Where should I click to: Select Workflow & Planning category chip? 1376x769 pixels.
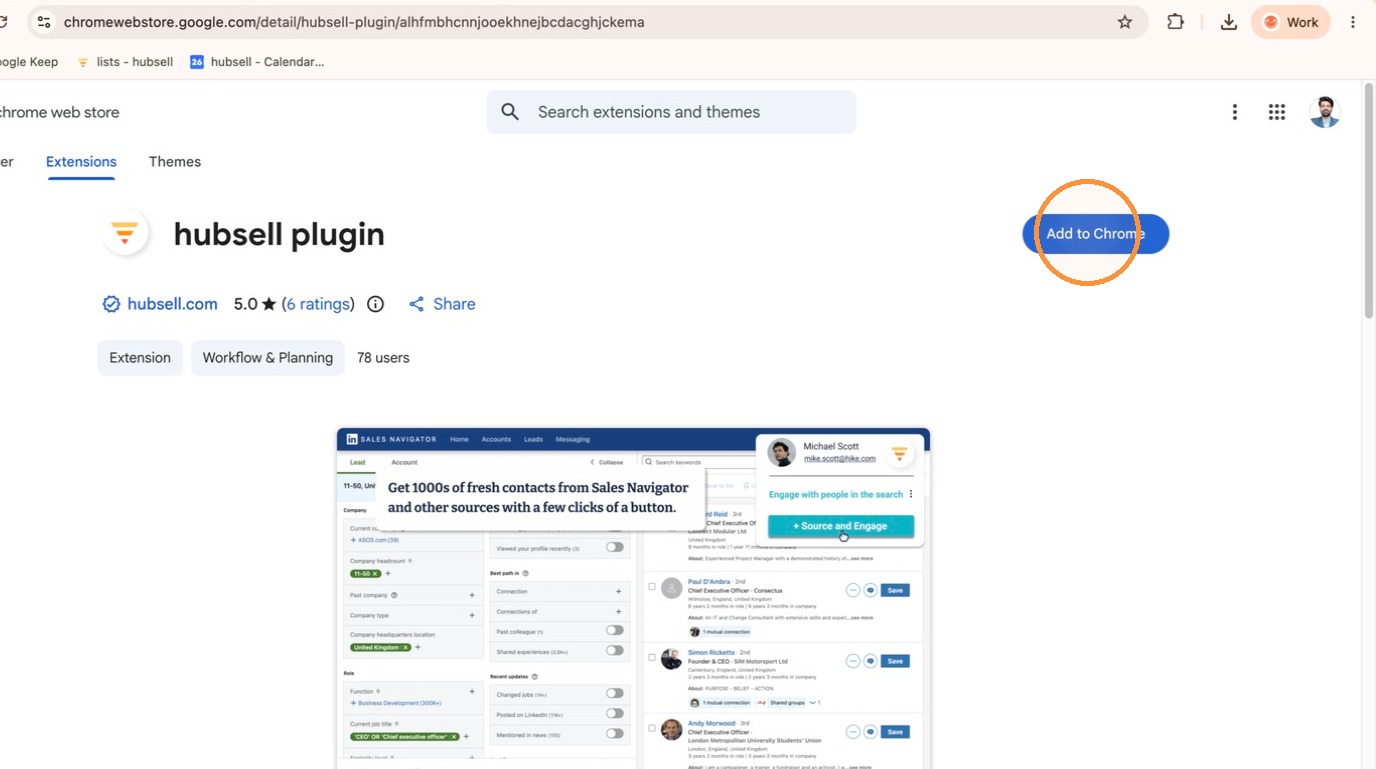[268, 358]
